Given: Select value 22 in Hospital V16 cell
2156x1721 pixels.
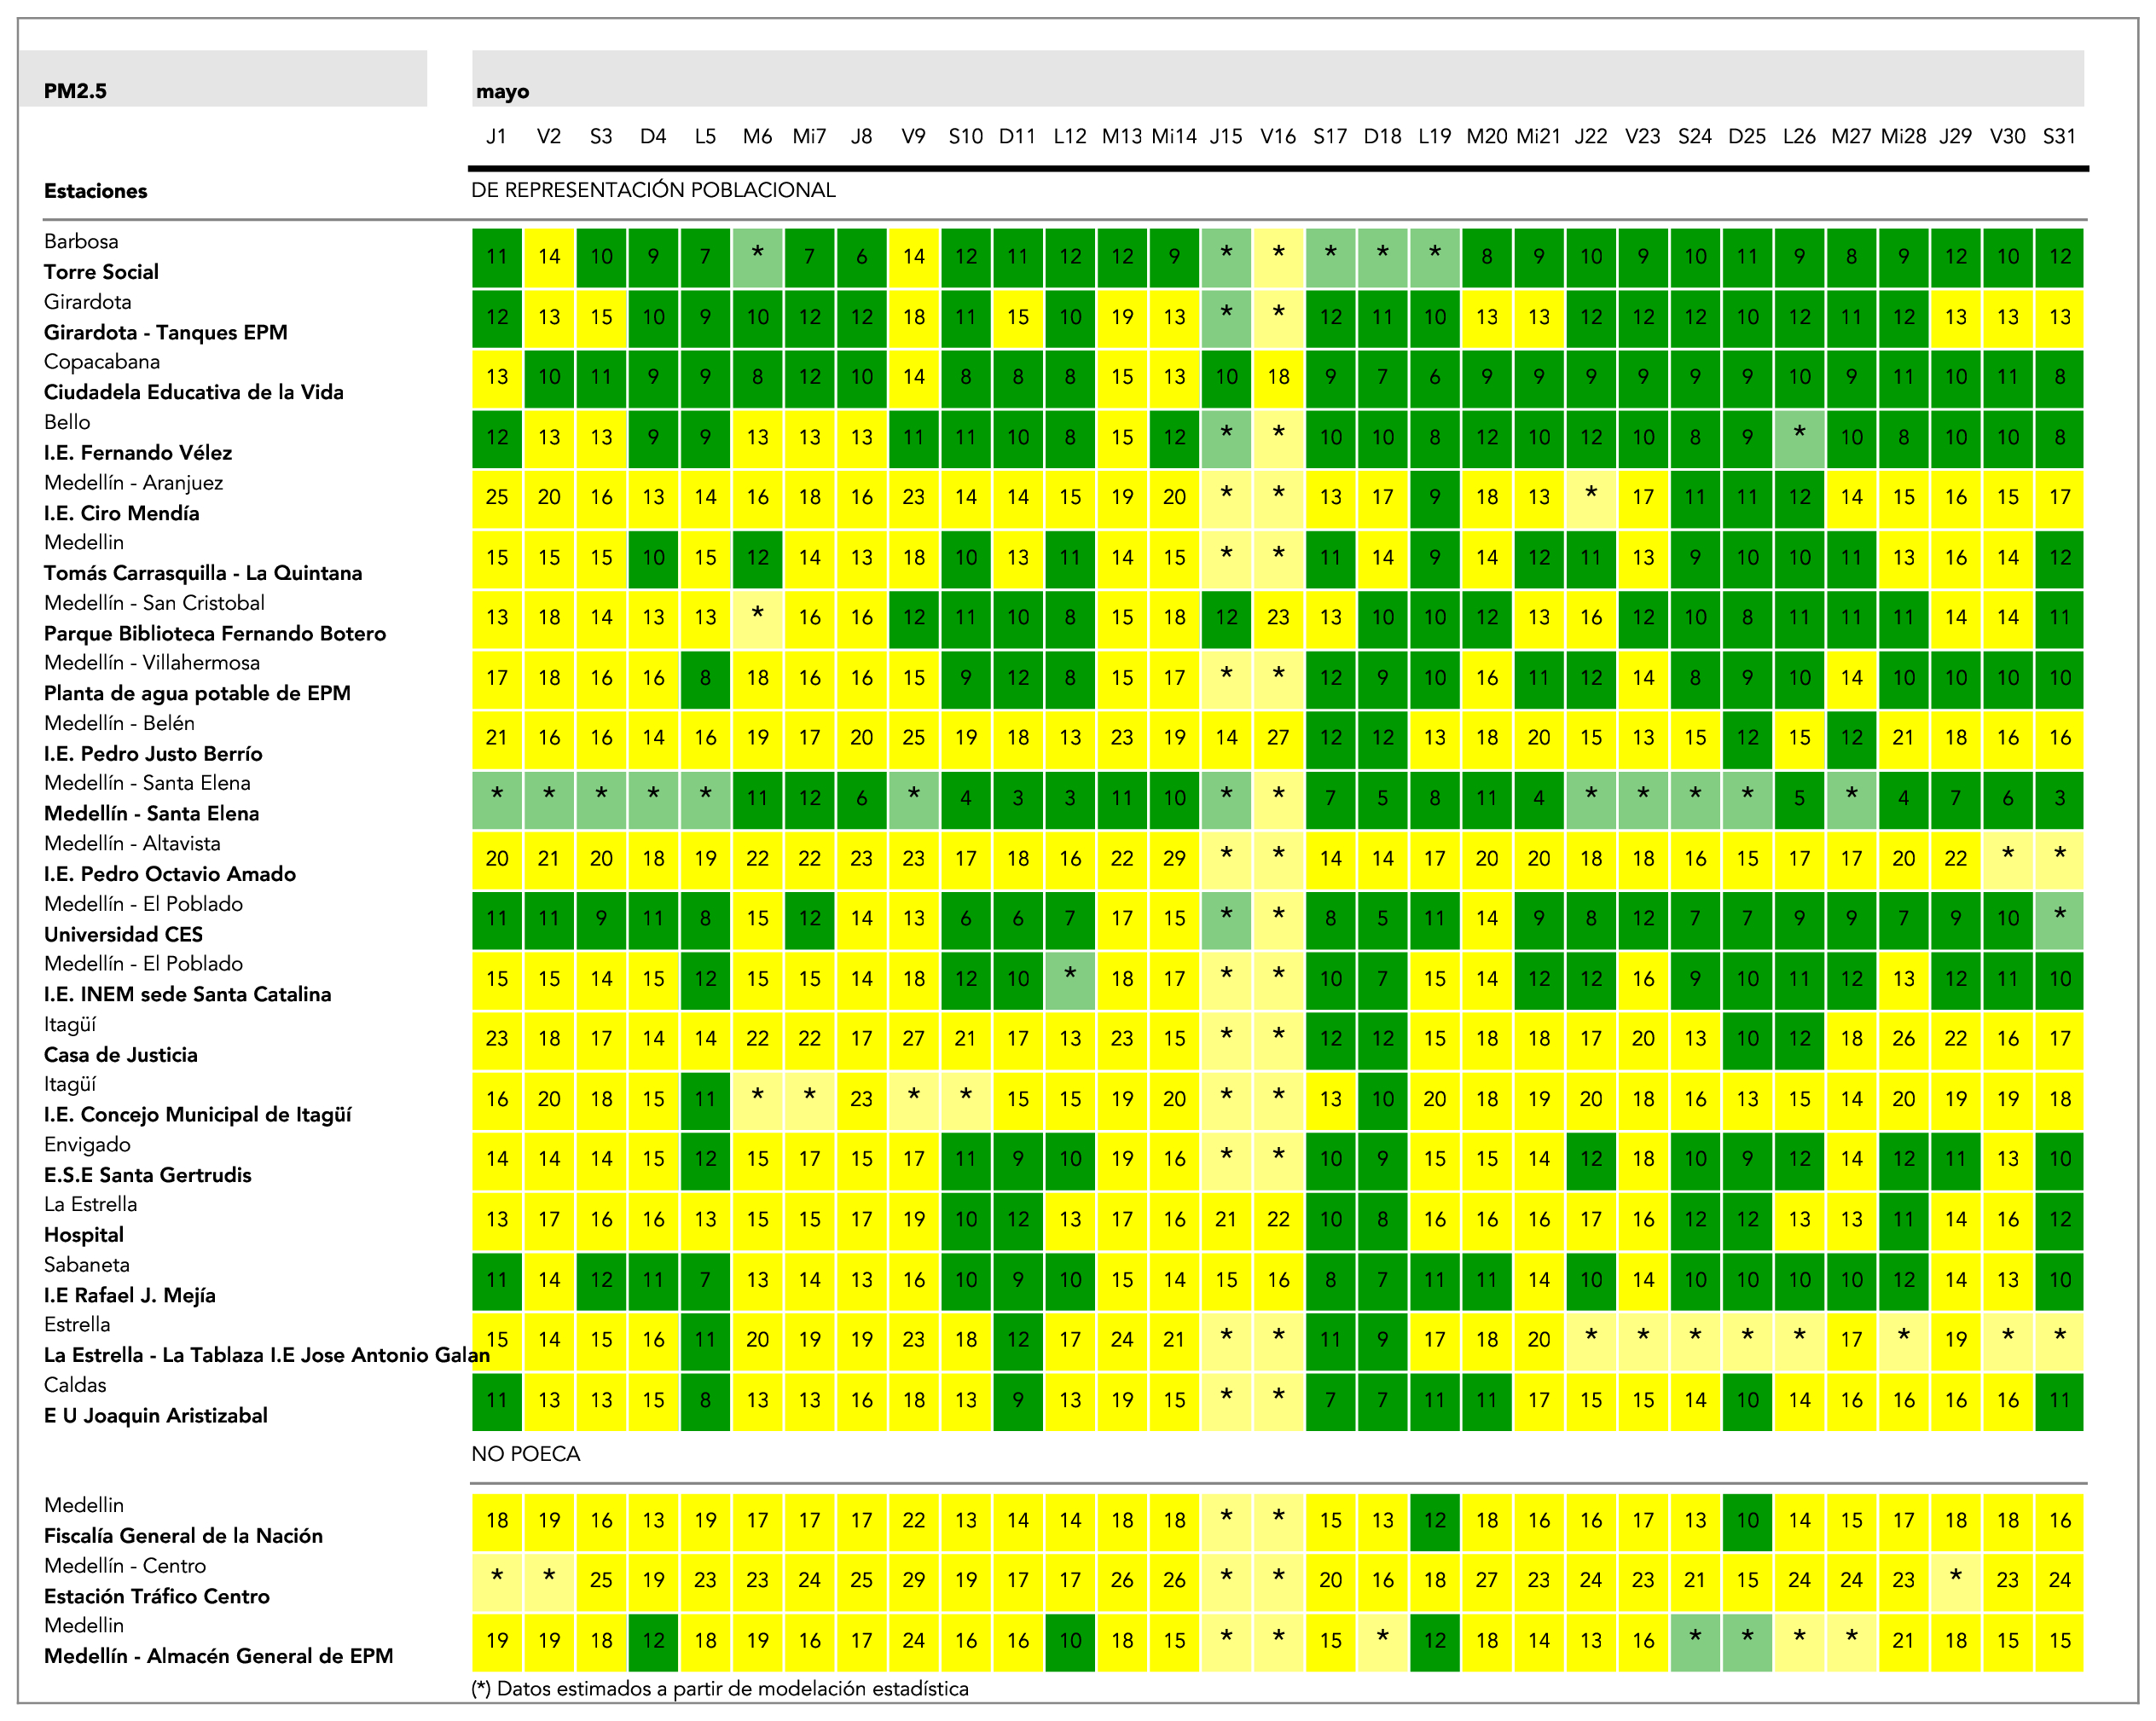Looking at the screenshot, I should 1278,1220.
